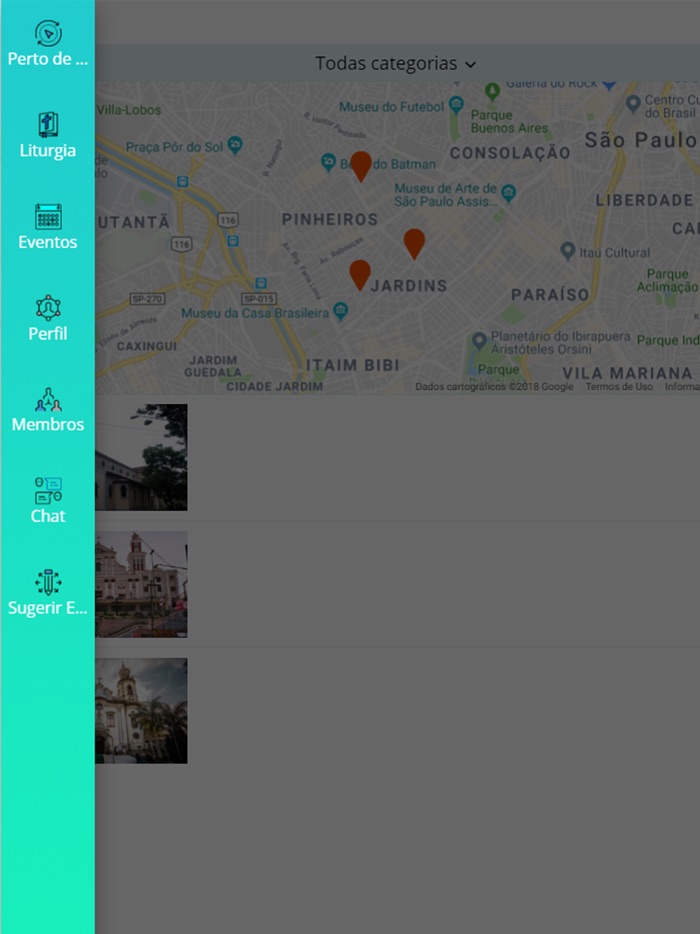
Task: Open the Perto de... compass icon
Action: click(48, 33)
